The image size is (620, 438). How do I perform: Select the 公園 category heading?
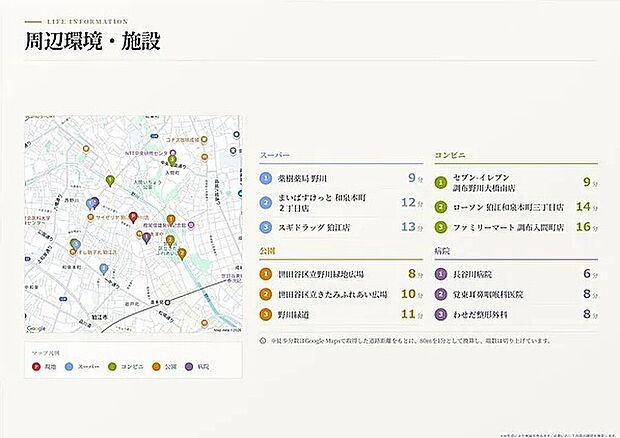tap(267, 251)
